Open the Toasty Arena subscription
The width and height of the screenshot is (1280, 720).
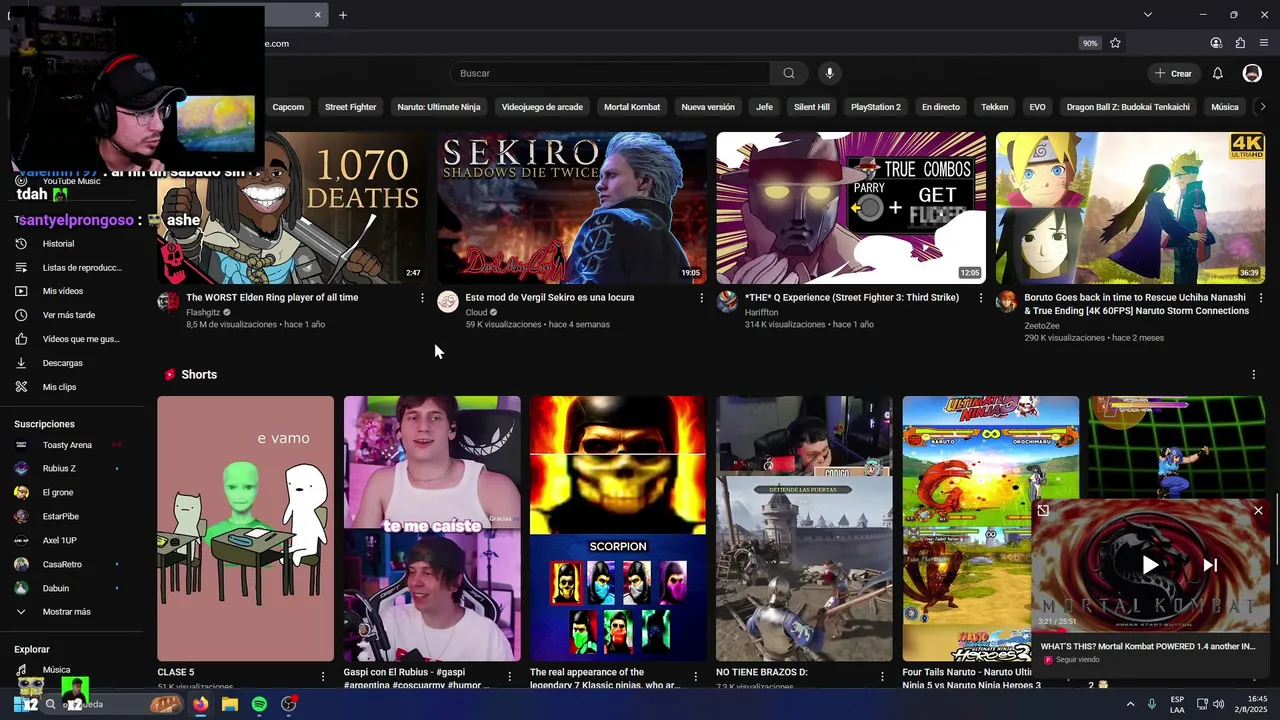68,444
